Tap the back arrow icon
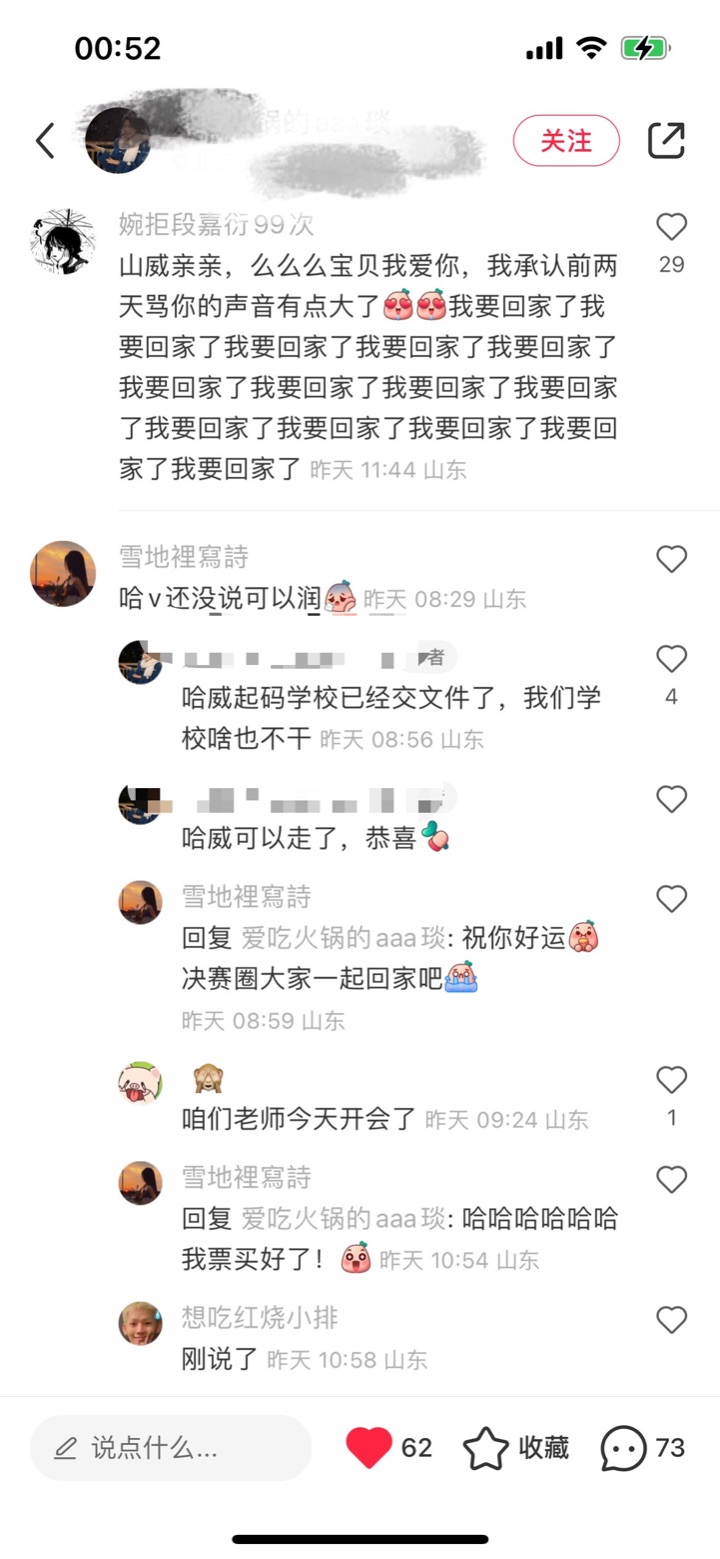The height and width of the screenshot is (1559, 720). pyautogui.click(x=45, y=141)
